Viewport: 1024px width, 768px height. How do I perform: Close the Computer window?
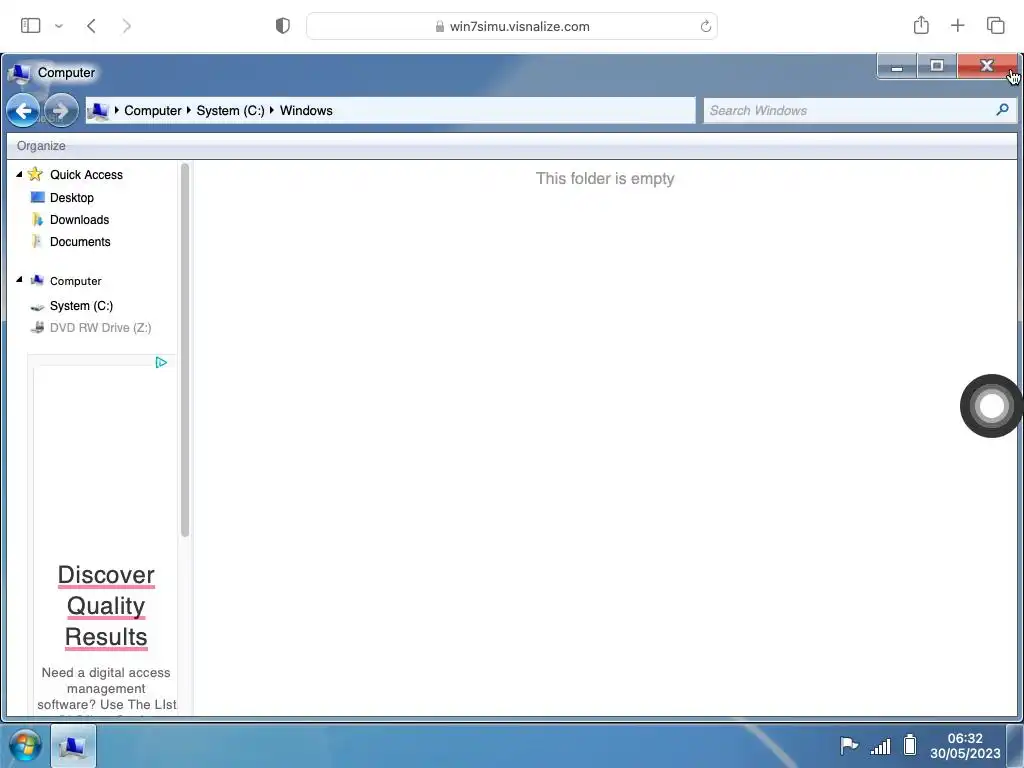click(x=987, y=66)
